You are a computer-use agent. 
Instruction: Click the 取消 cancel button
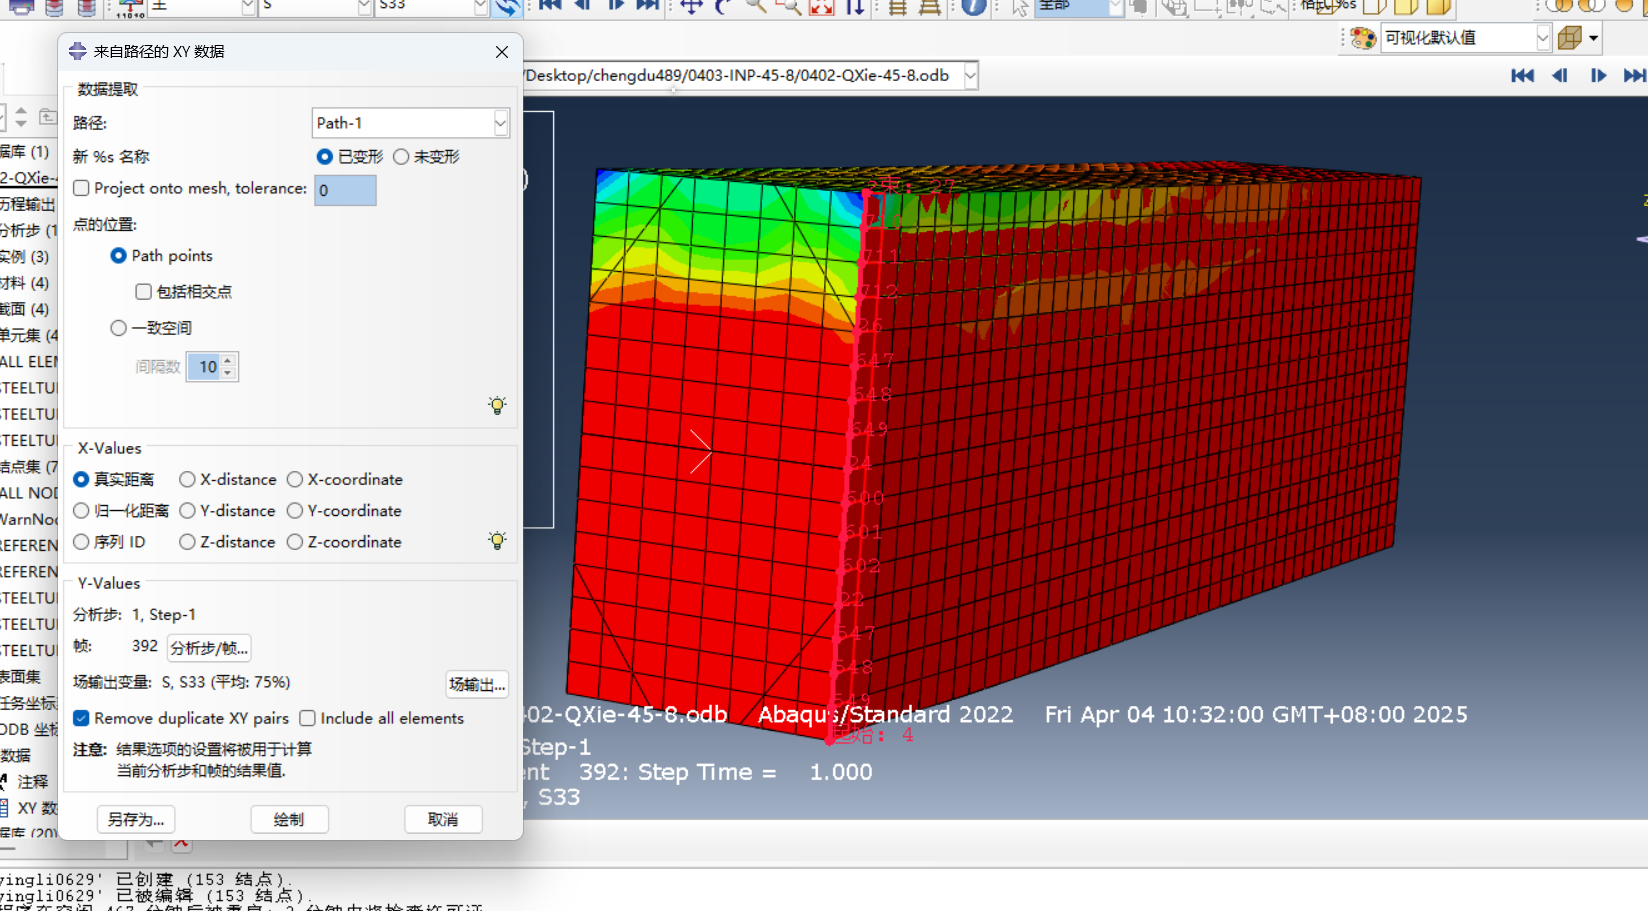pyautogui.click(x=443, y=819)
